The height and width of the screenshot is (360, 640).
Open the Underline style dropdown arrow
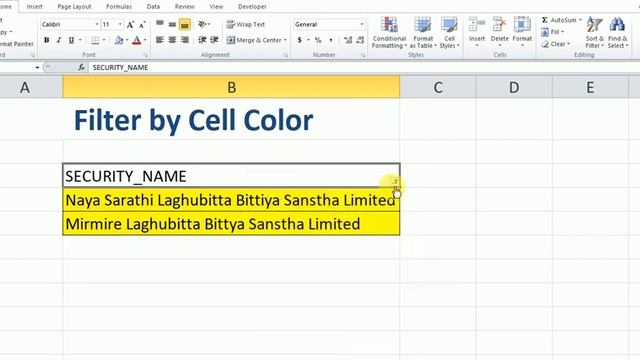point(80,40)
